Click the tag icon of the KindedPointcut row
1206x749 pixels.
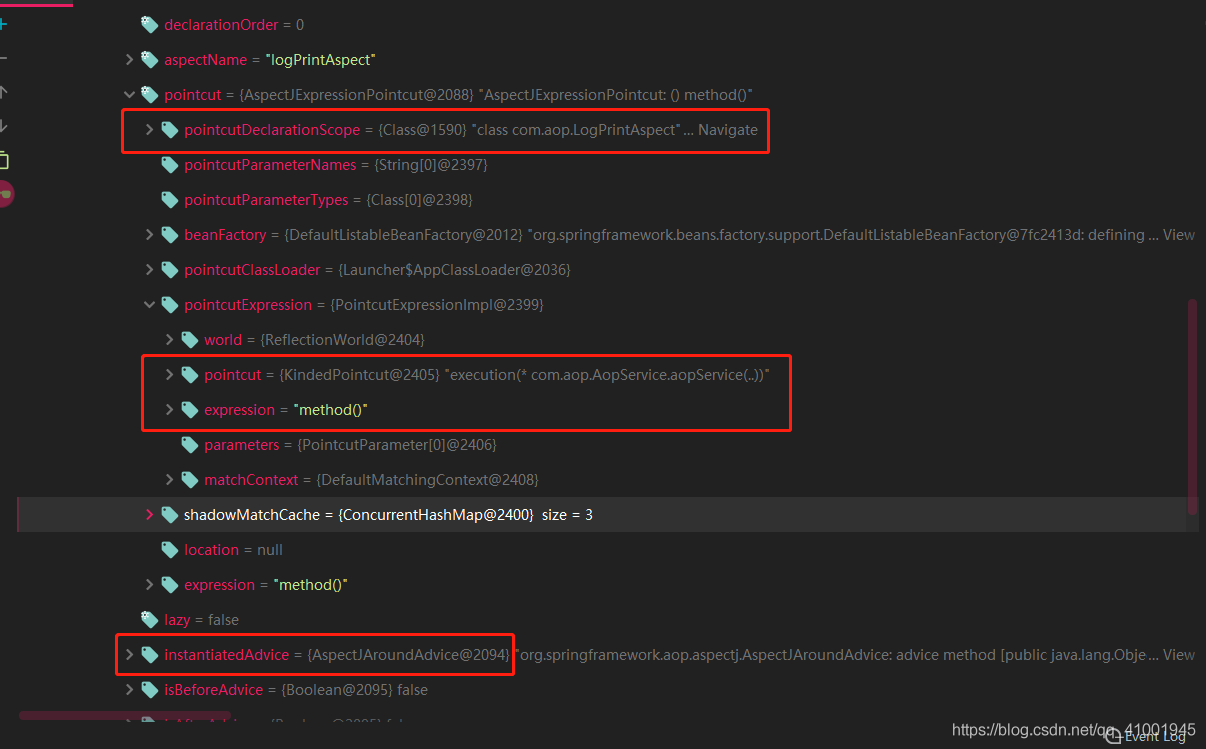pos(190,375)
